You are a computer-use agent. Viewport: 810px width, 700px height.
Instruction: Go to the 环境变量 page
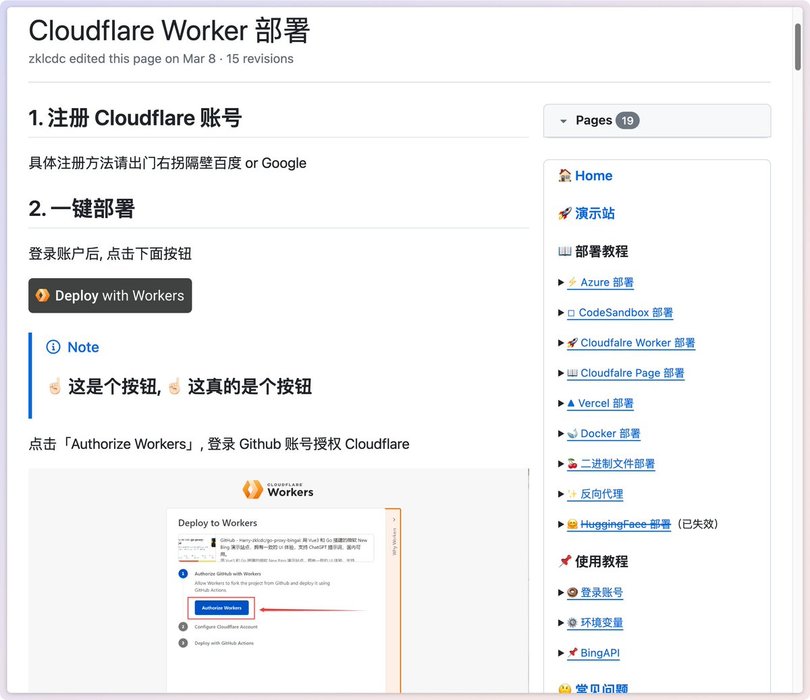point(601,623)
